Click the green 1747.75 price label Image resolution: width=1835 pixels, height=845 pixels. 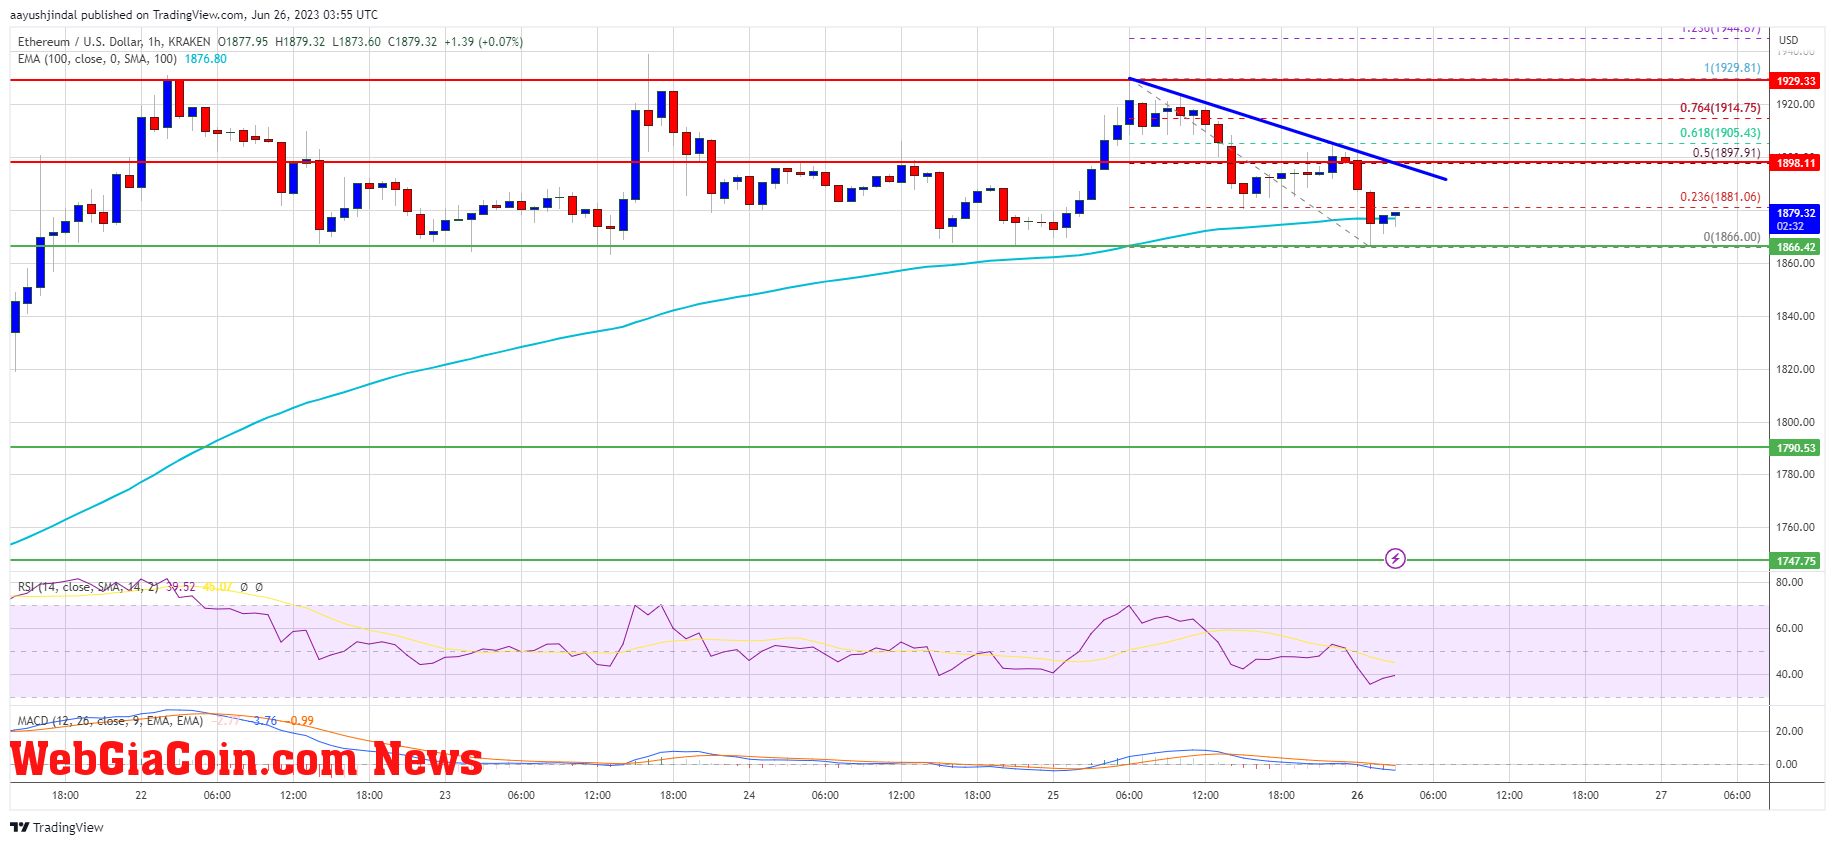1796,561
